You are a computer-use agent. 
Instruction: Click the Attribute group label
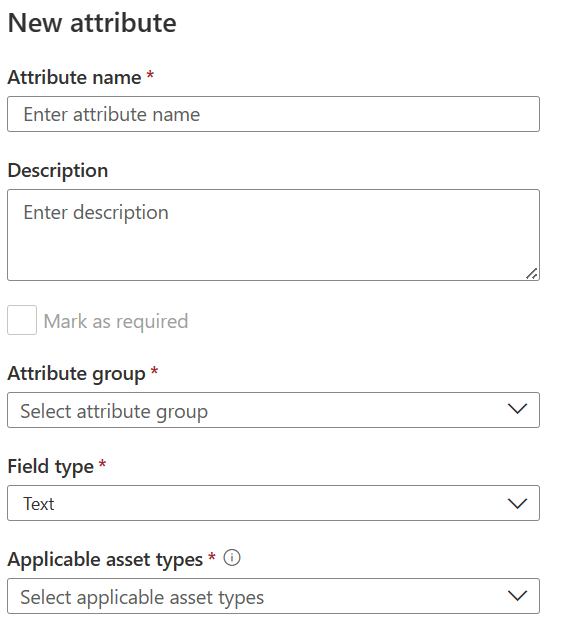pos(76,374)
